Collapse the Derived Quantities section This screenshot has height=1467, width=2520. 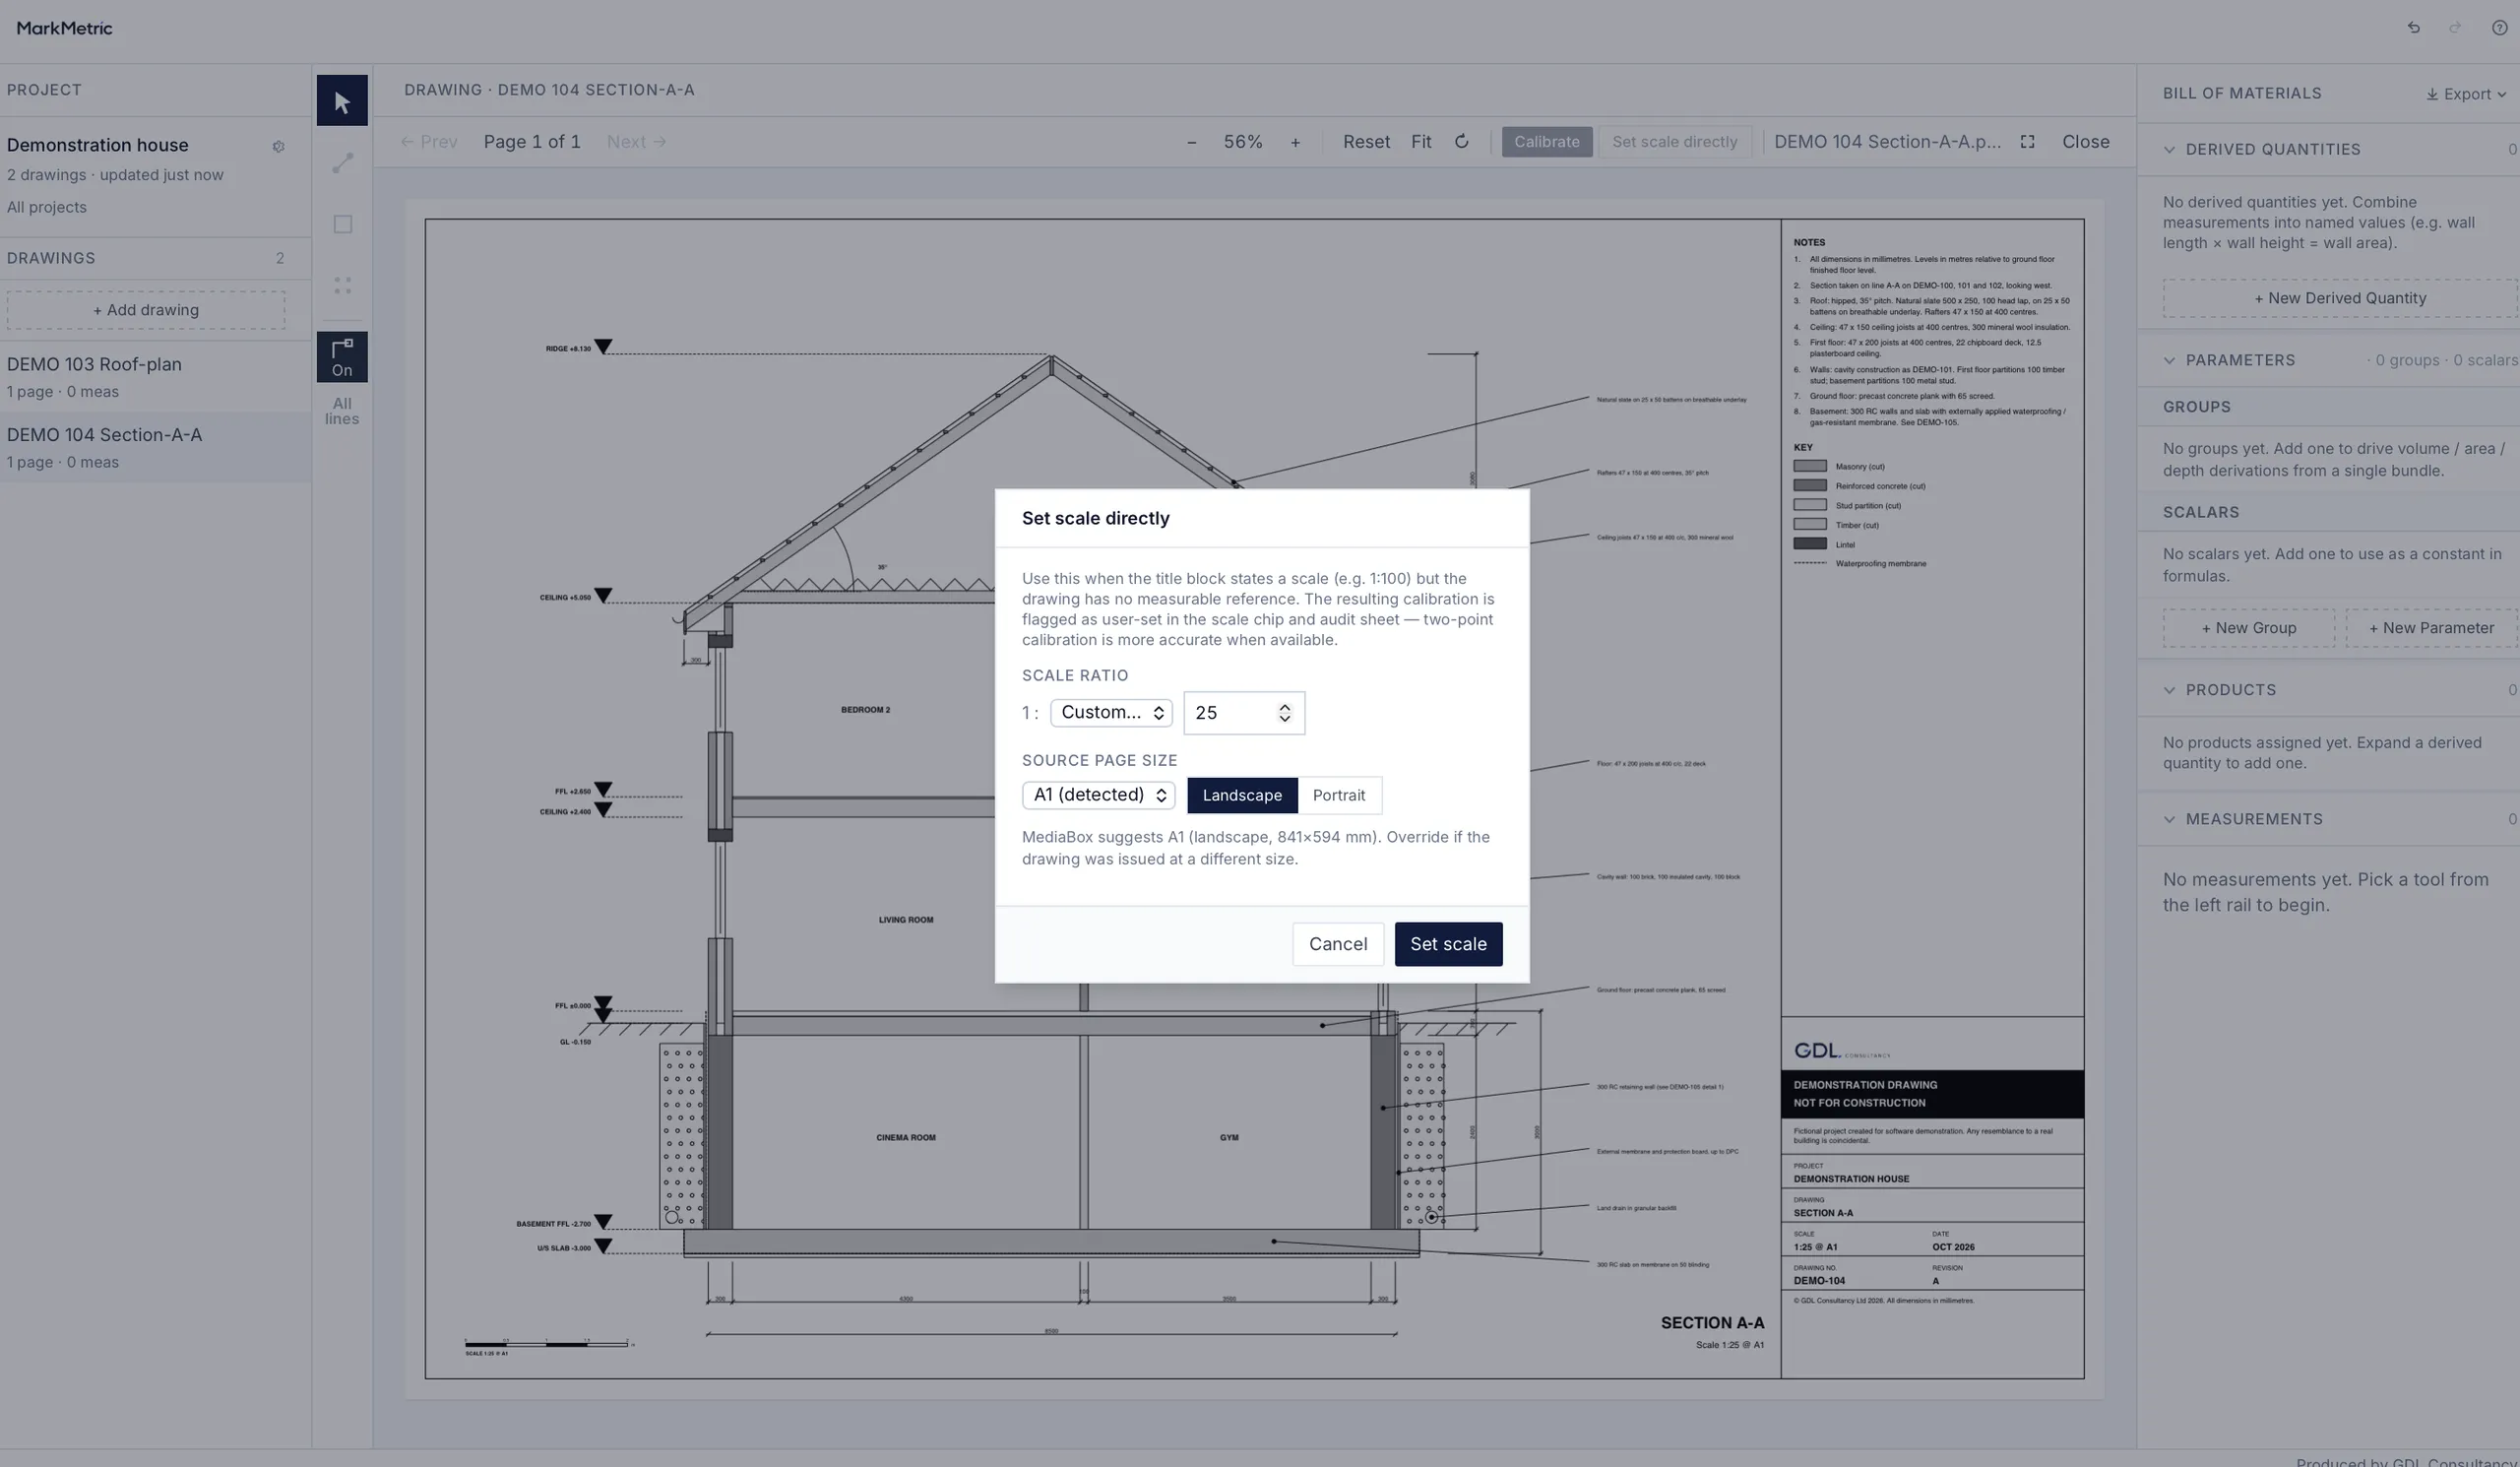(2169, 150)
